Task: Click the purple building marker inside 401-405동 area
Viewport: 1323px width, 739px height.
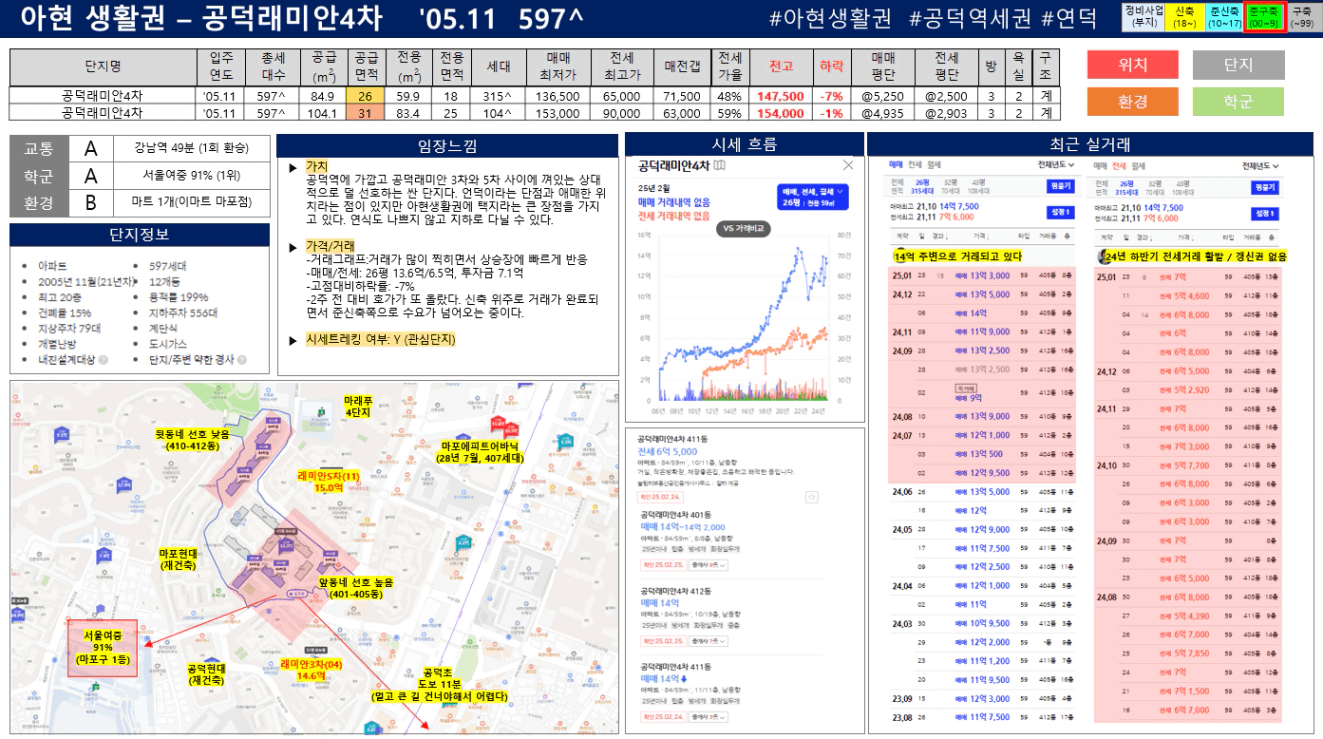Action: [x=286, y=548]
